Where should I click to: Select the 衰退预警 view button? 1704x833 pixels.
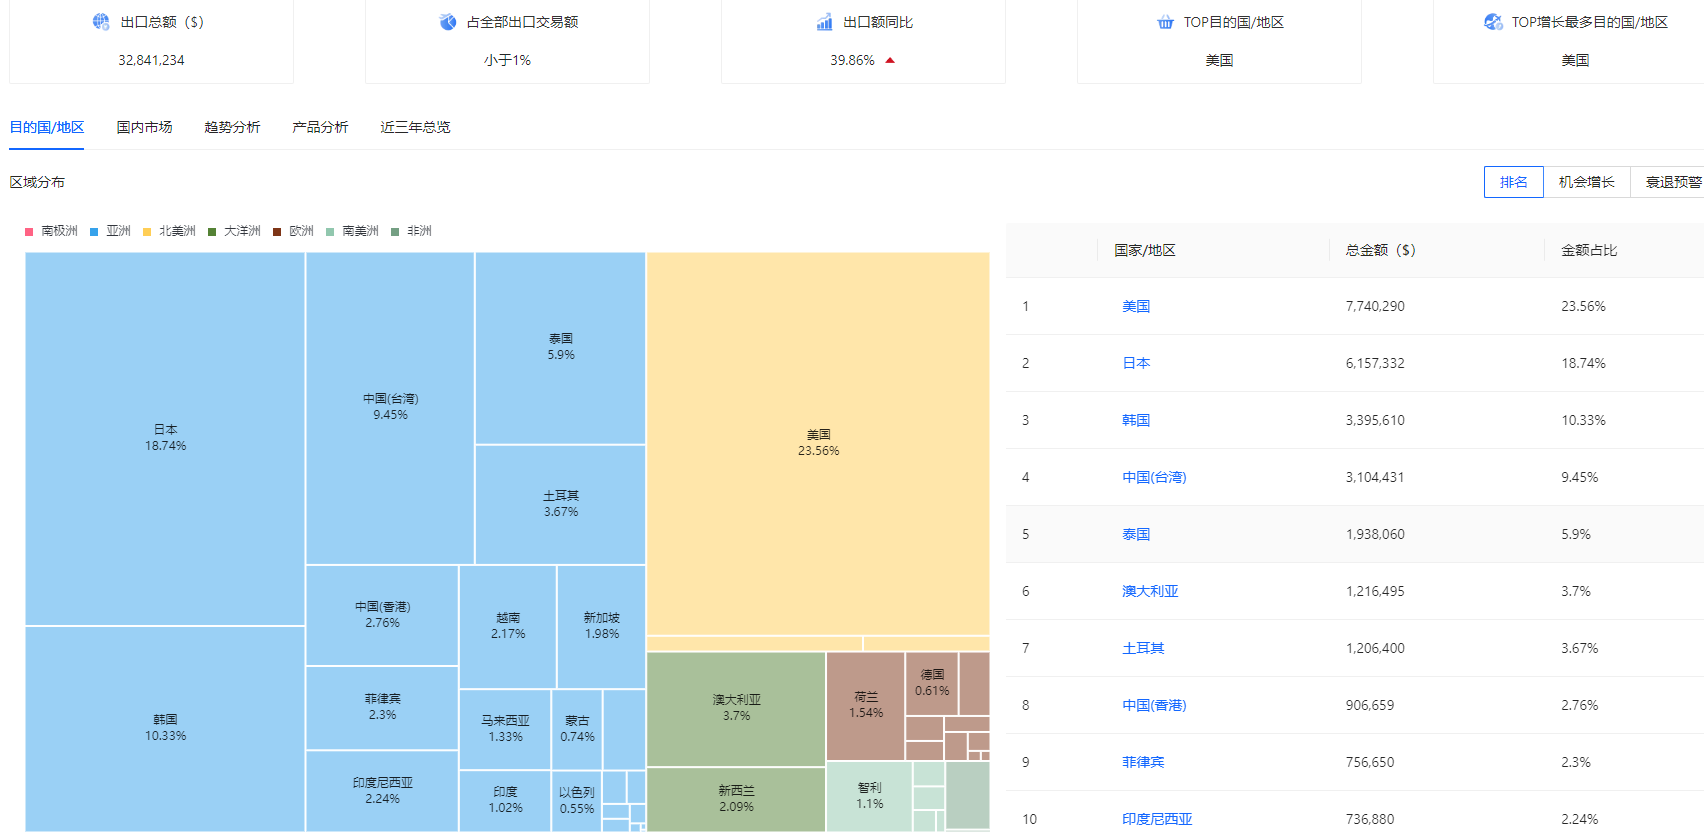[x=1669, y=182]
